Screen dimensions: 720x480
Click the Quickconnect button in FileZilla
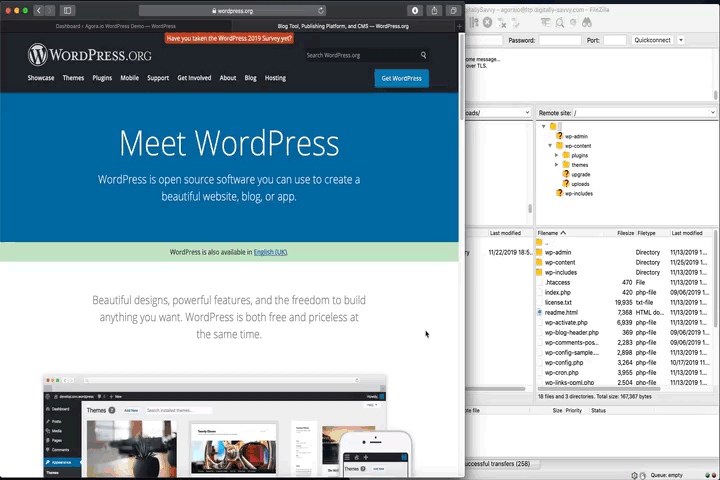652,40
